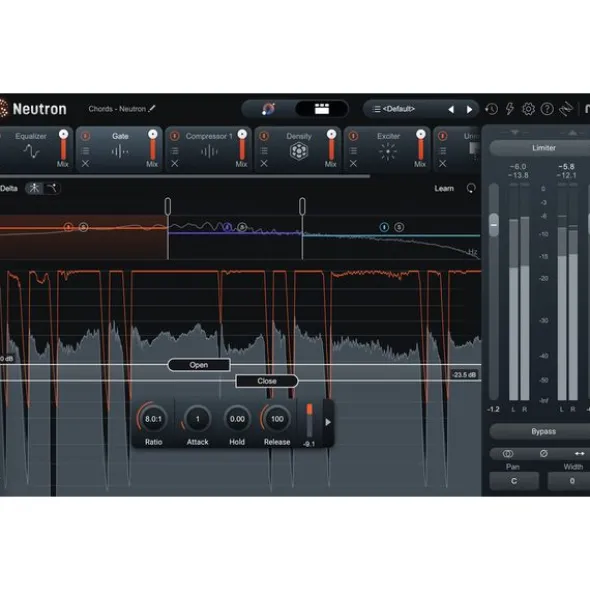The height and width of the screenshot is (591, 590).
Task: Remove the Exciter module with X
Action: 353,164
